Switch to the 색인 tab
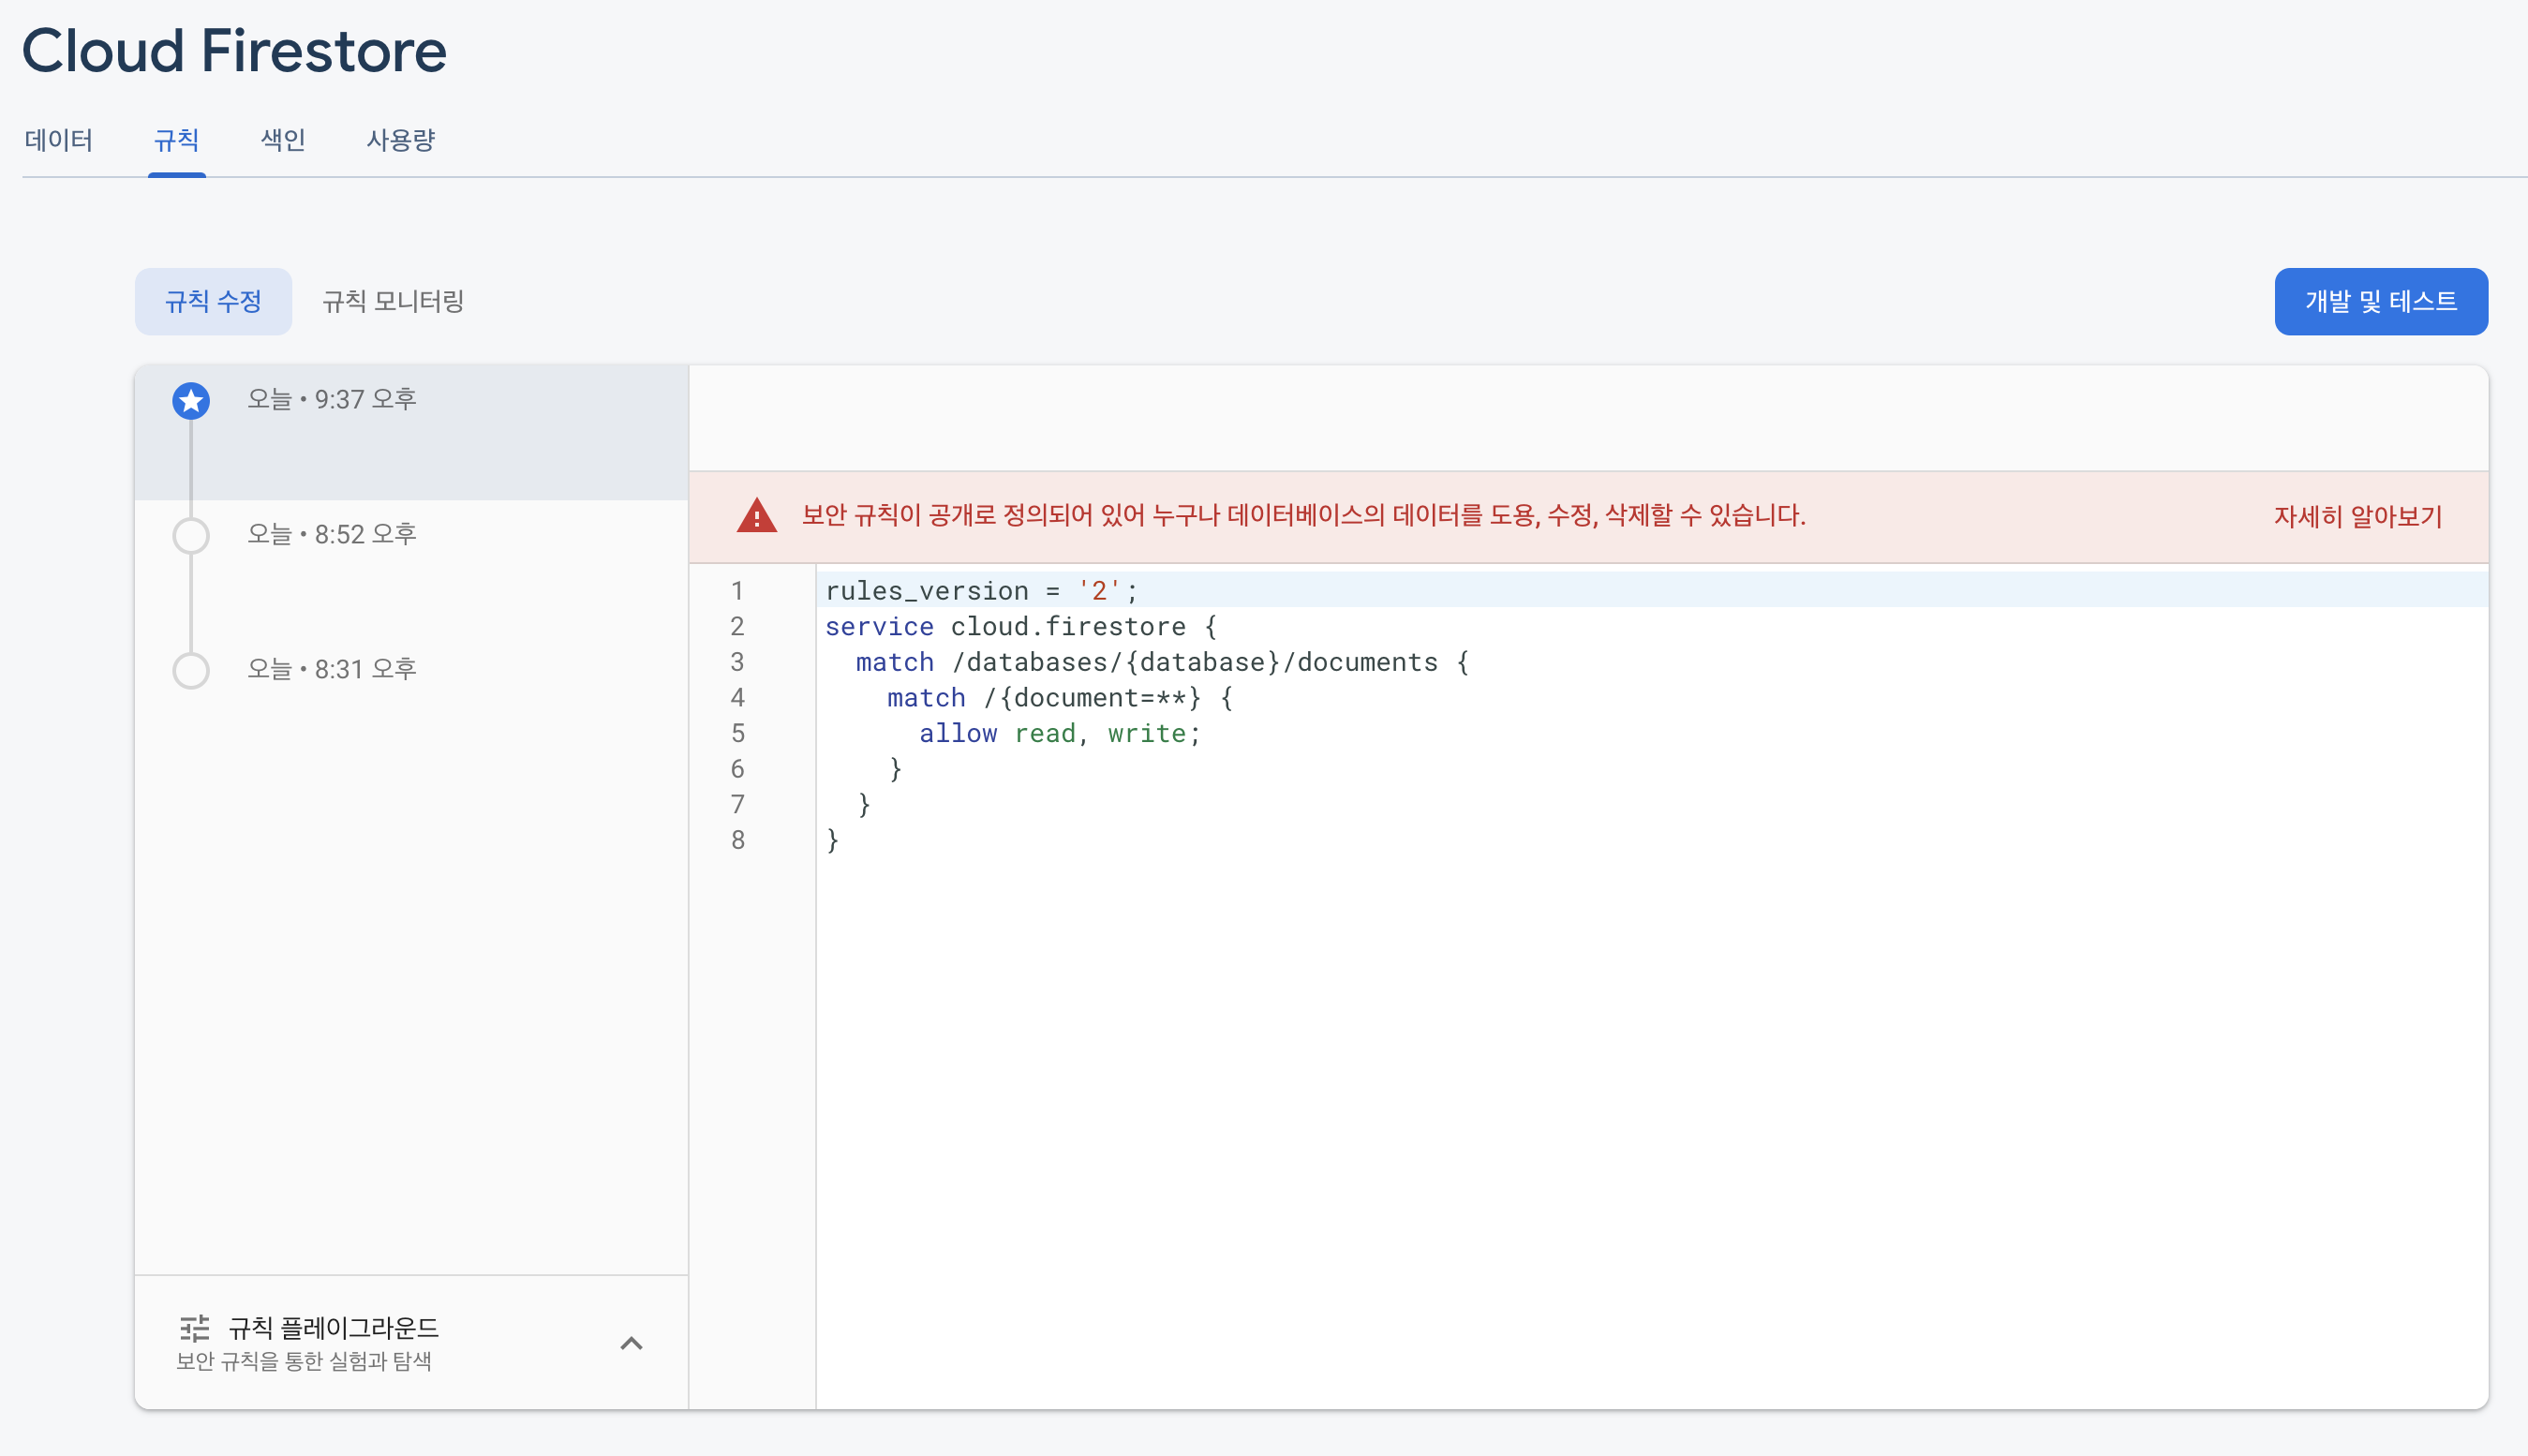Screen dimensions: 2528x1456 (283, 140)
